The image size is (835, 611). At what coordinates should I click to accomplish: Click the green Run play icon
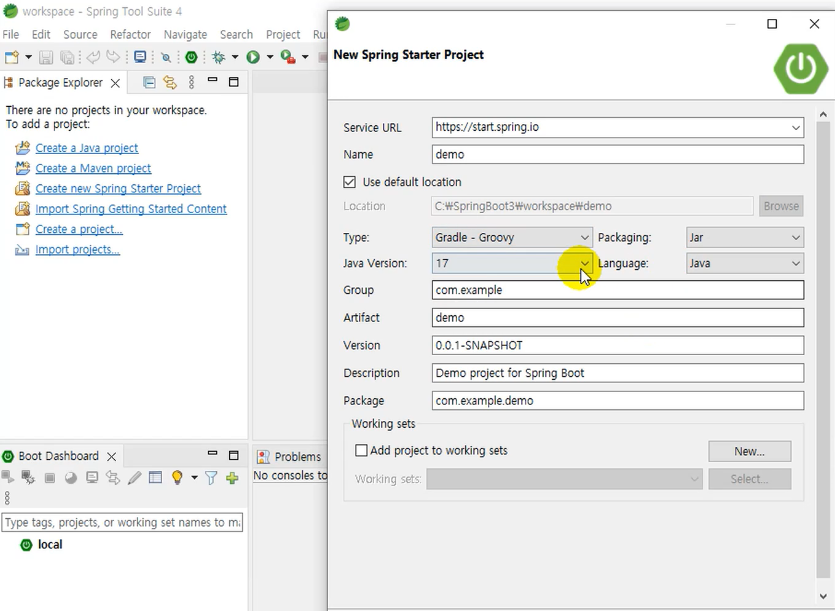click(x=253, y=57)
